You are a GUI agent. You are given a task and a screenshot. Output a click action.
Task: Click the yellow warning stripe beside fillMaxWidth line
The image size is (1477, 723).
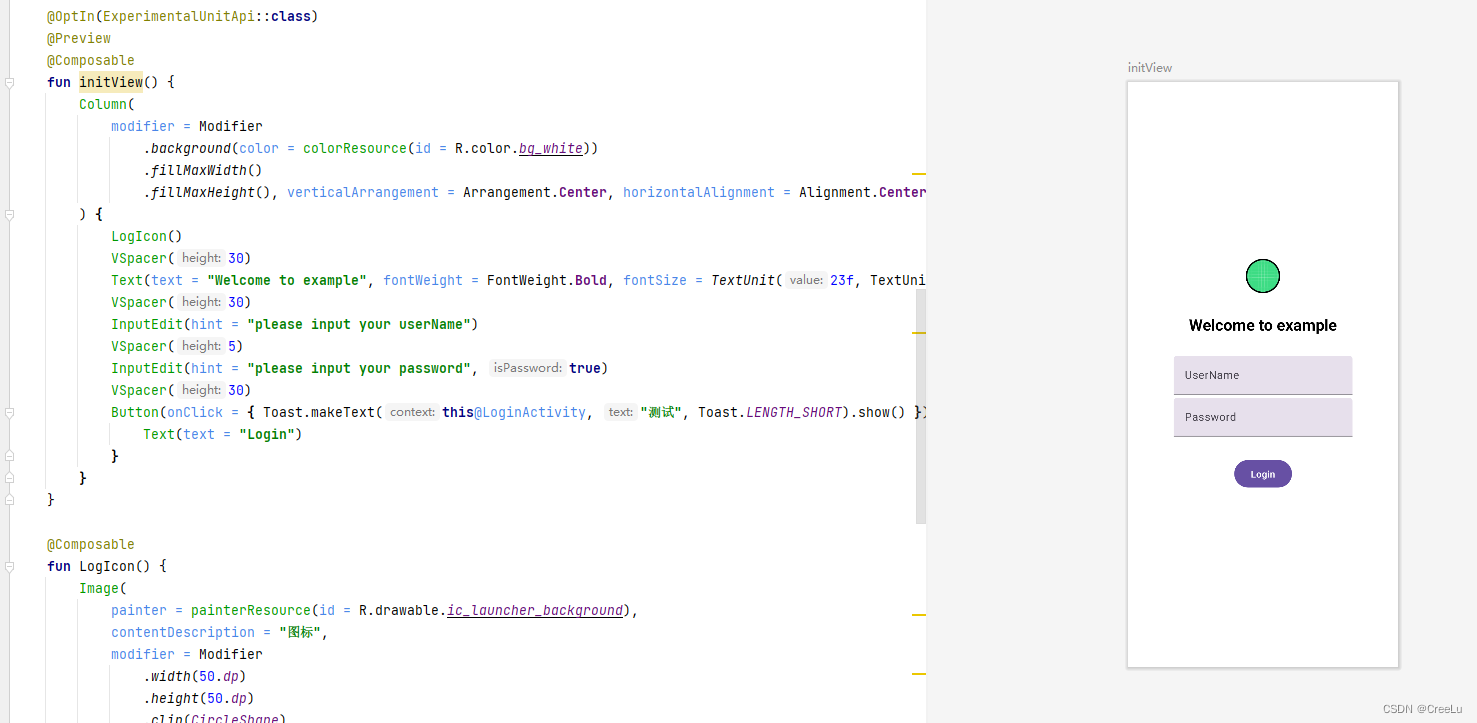919,174
